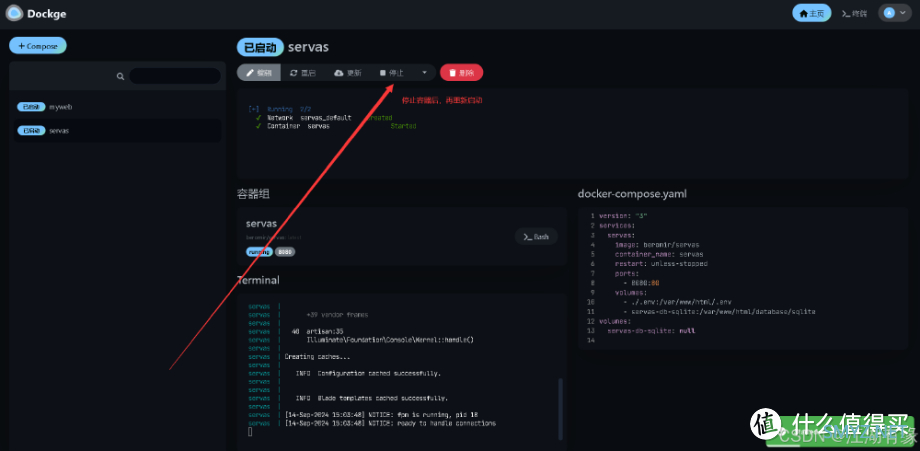This screenshot has width=920, height=451.
Task: Click the 'container_name: servas' yaml line
Action: 659,254
